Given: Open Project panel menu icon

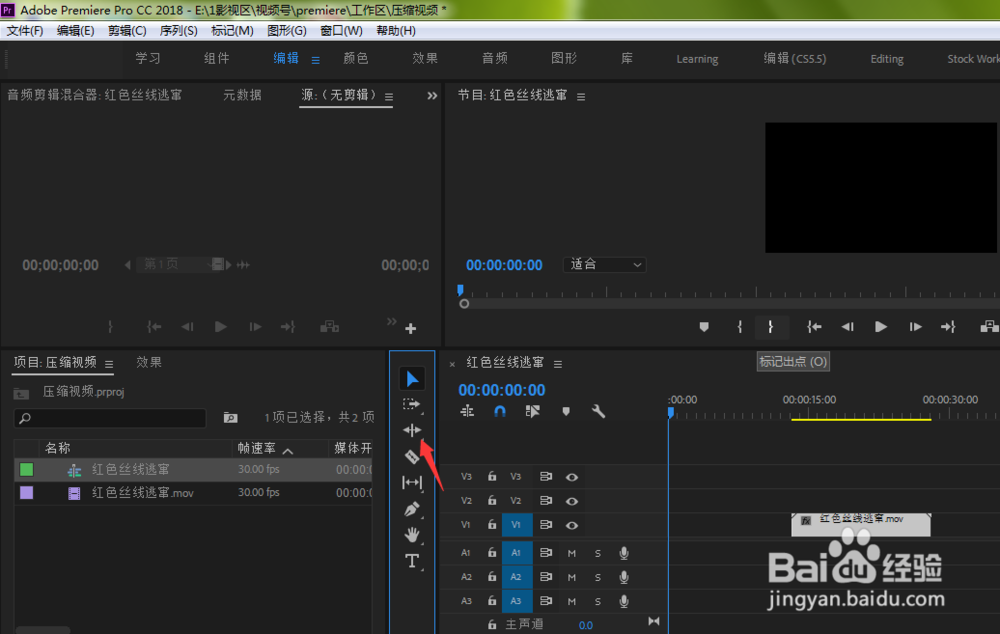Looking at the screenshot, I should (x=109, y=364).
